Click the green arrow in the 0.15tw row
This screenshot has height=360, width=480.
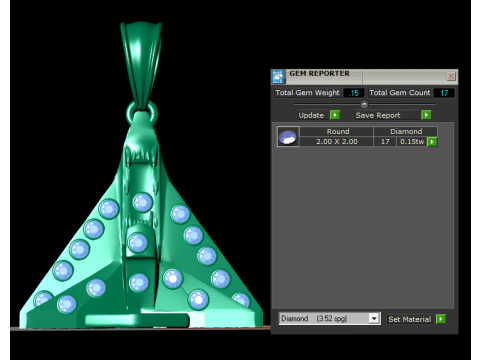point(432,142)
